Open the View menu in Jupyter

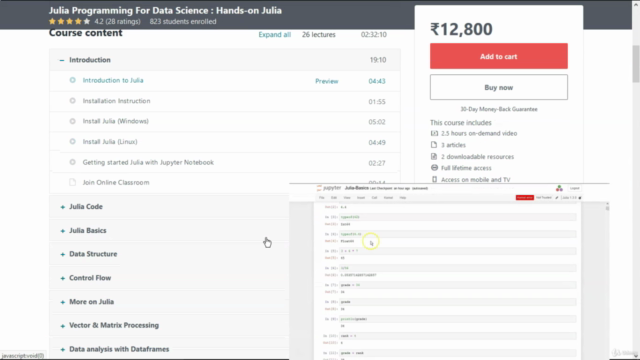tap(347, 198)
